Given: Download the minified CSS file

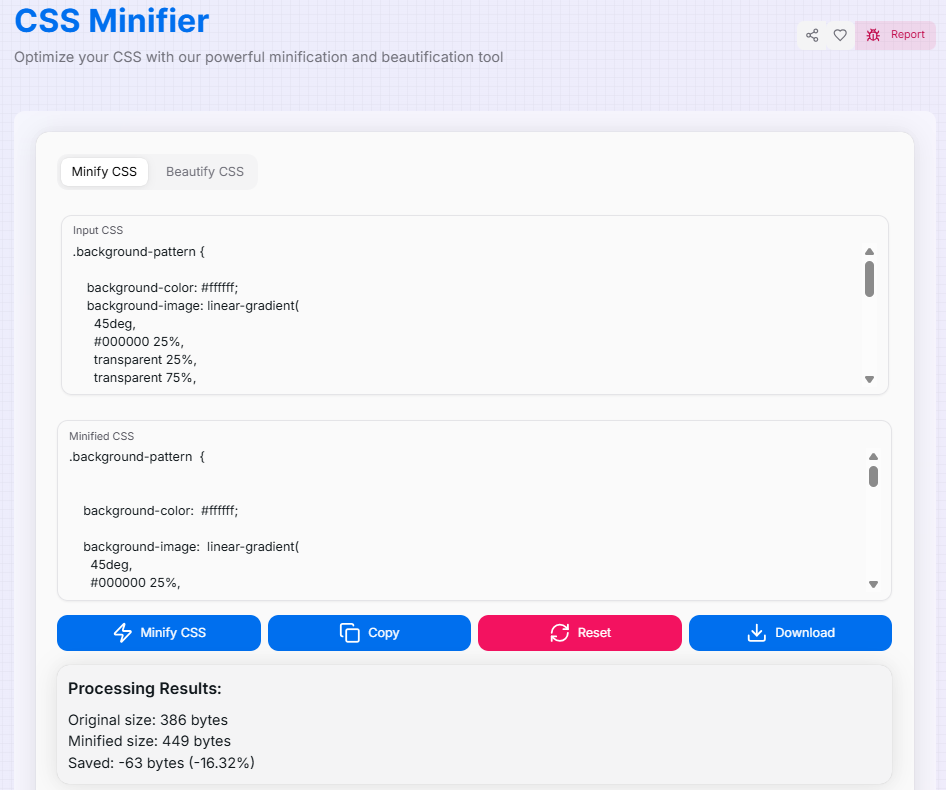Looking at the screenshot, I should (790, 633).
